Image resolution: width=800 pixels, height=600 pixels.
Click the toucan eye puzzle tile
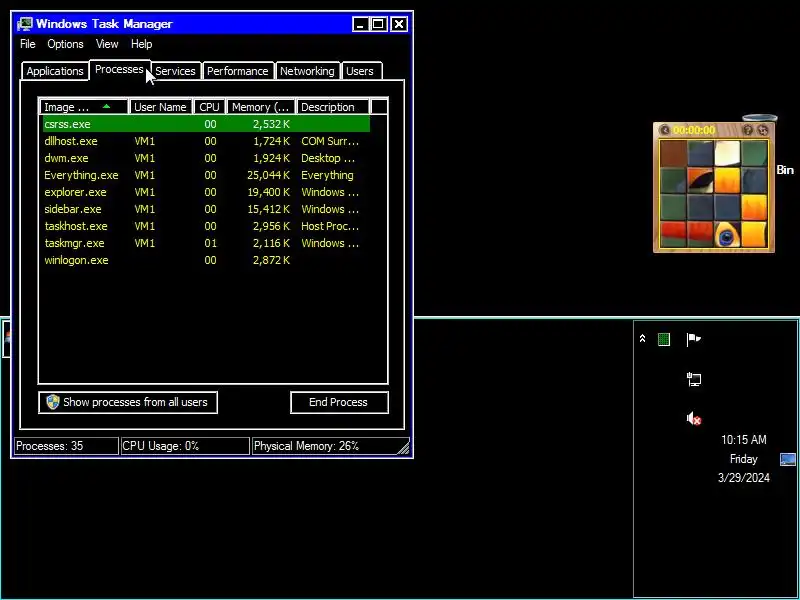pyautogui.click(x=727, y=235)
